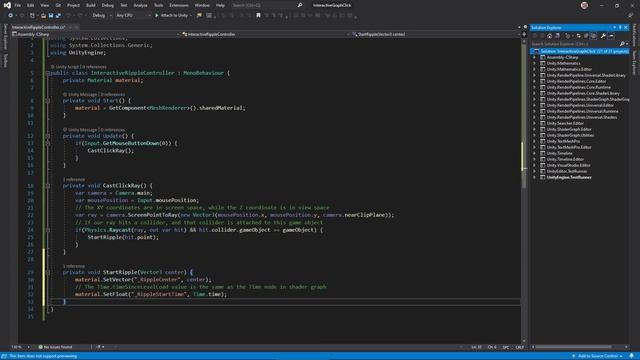The height and width of the screenshot is (360, 640).
Task: Open the Window menu
Action: 202,5
